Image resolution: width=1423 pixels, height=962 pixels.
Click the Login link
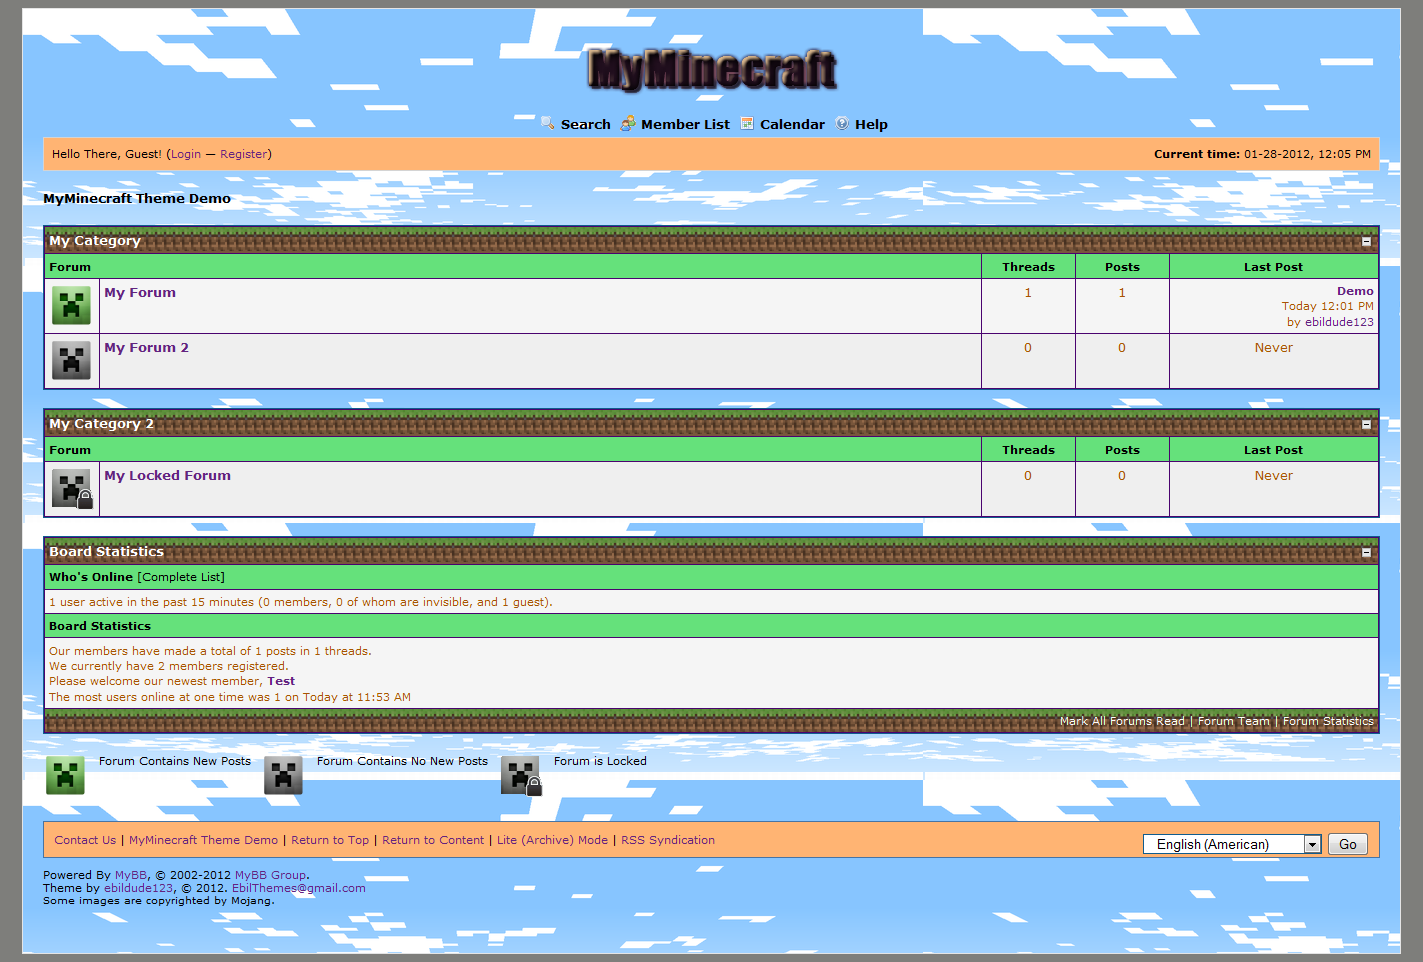coord(185,154)
